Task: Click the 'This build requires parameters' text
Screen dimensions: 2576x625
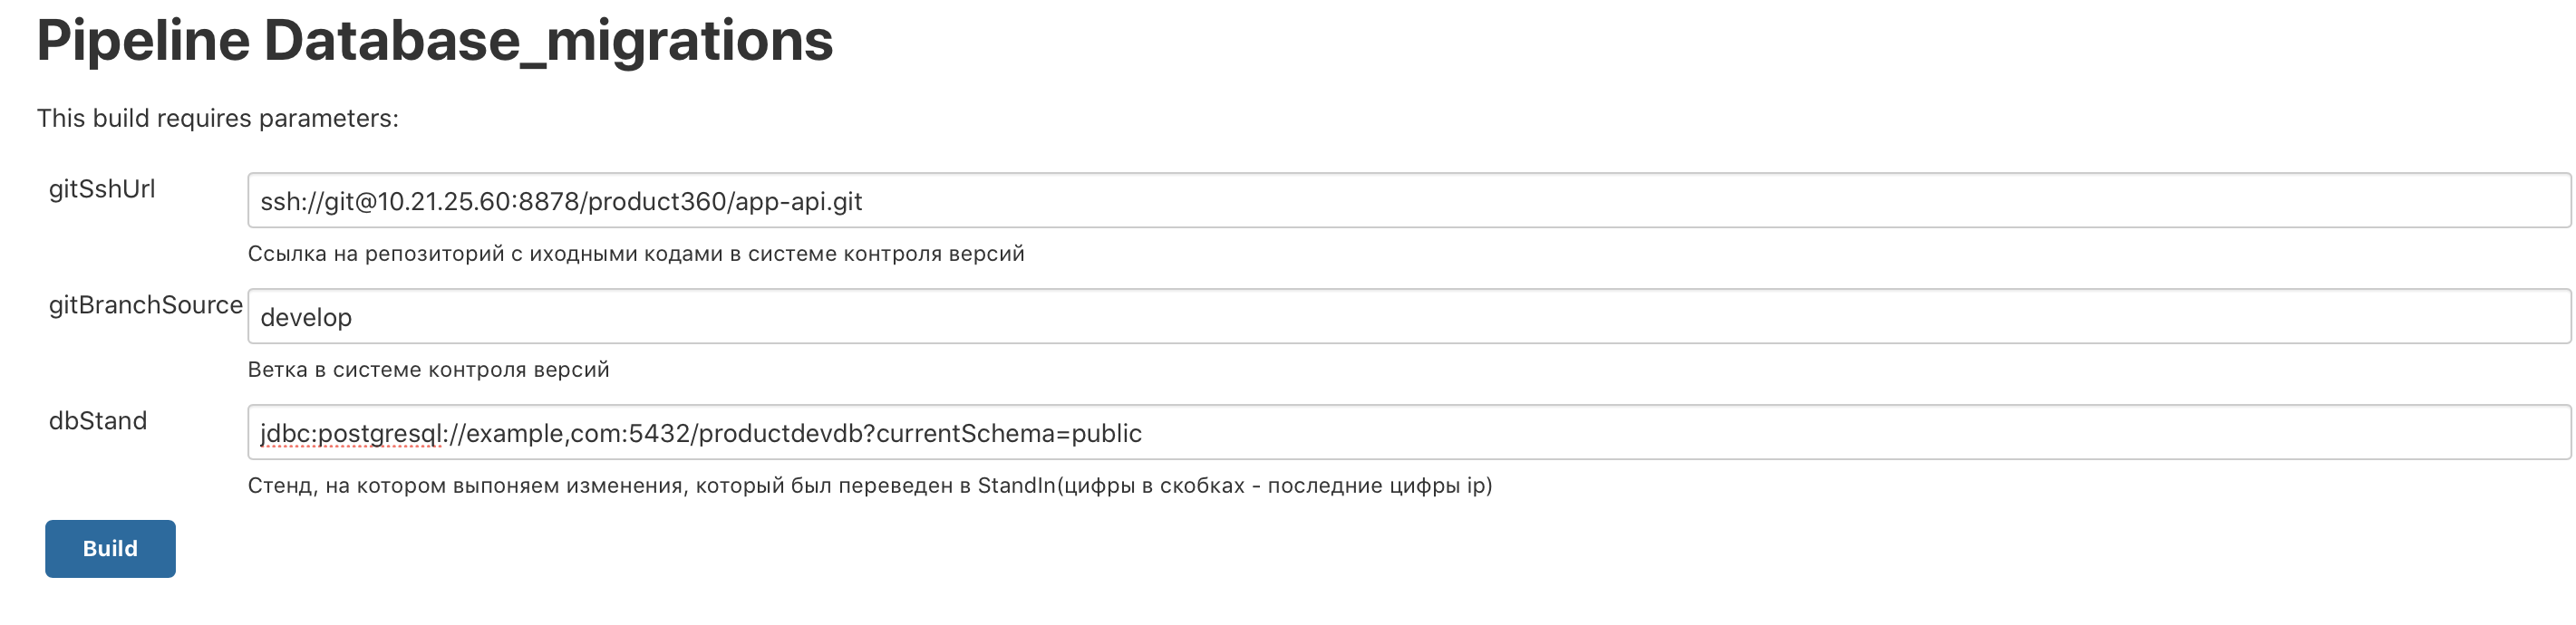Action: [218, 118]
